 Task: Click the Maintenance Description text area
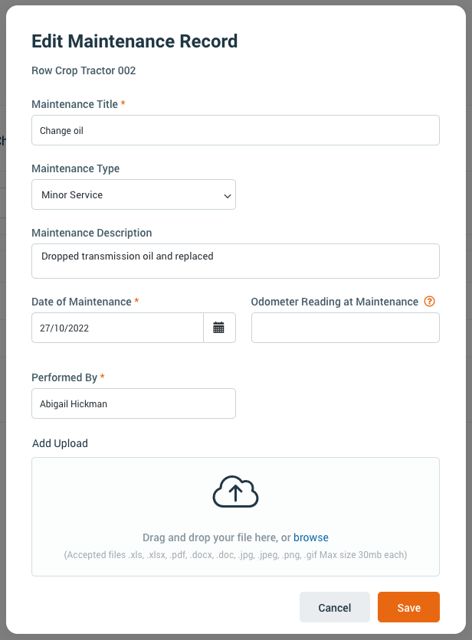tap(236, 261)
